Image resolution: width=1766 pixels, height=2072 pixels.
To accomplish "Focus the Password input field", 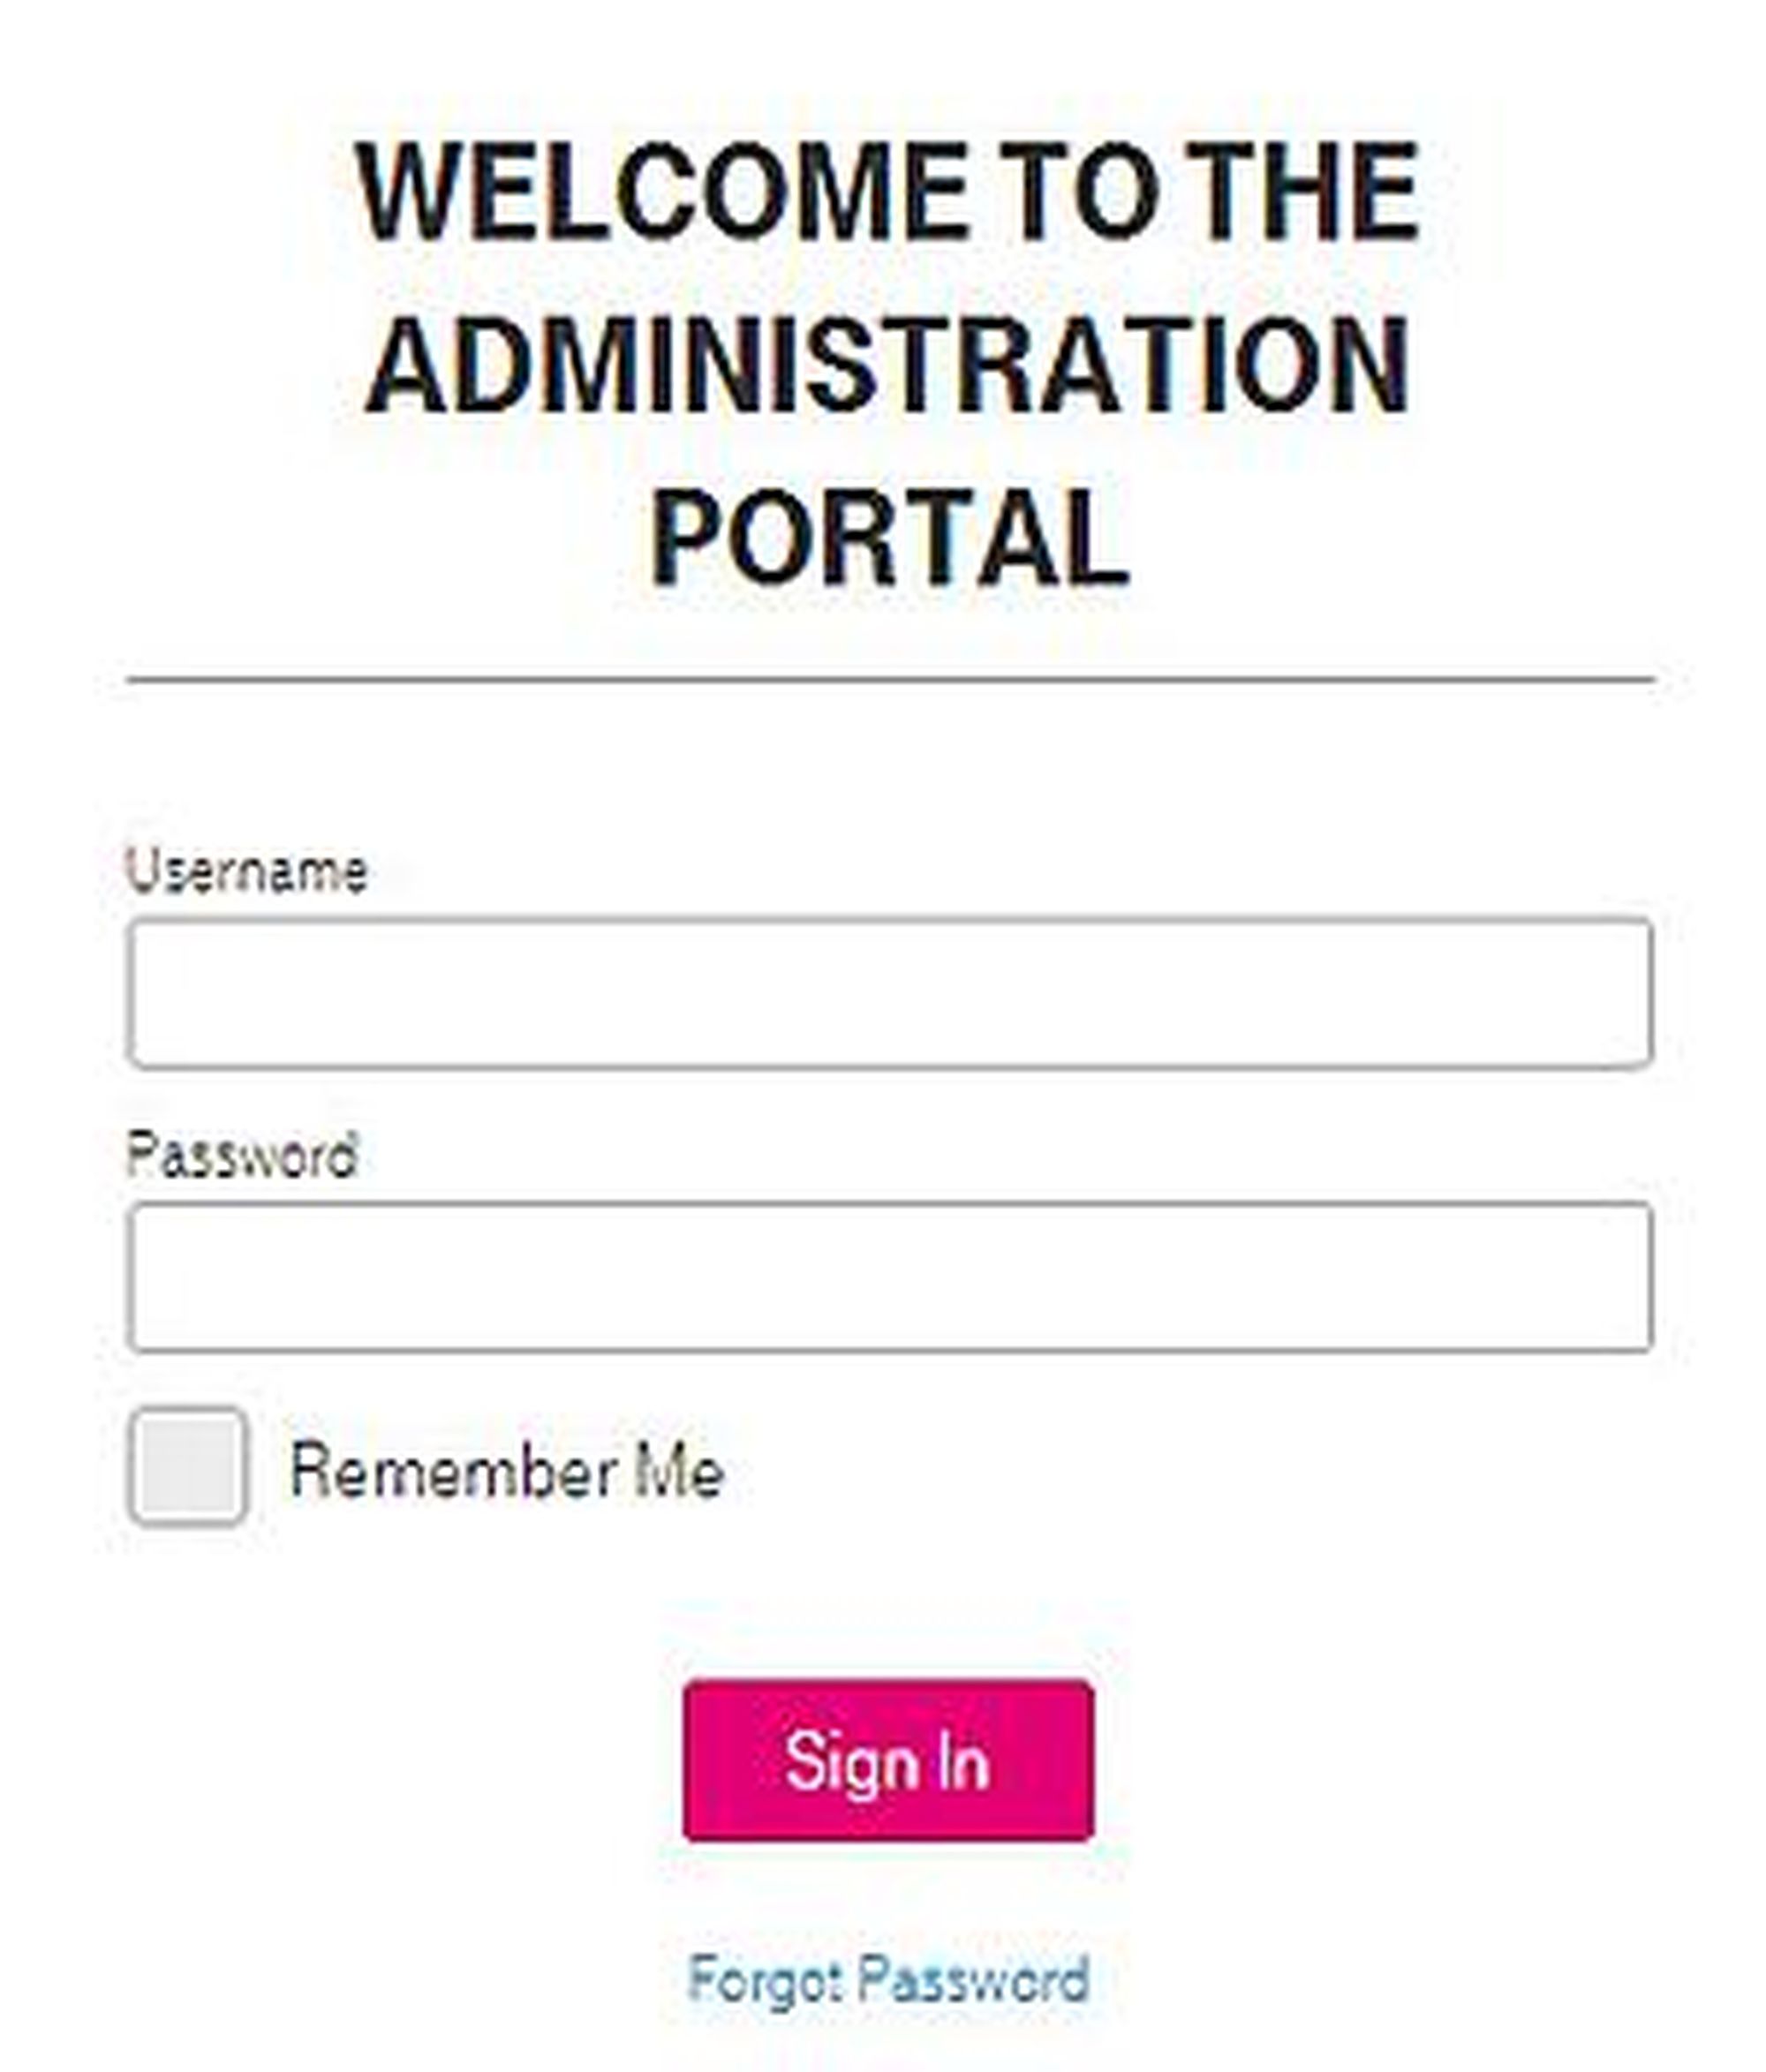I will click(x=889, y=1277).
